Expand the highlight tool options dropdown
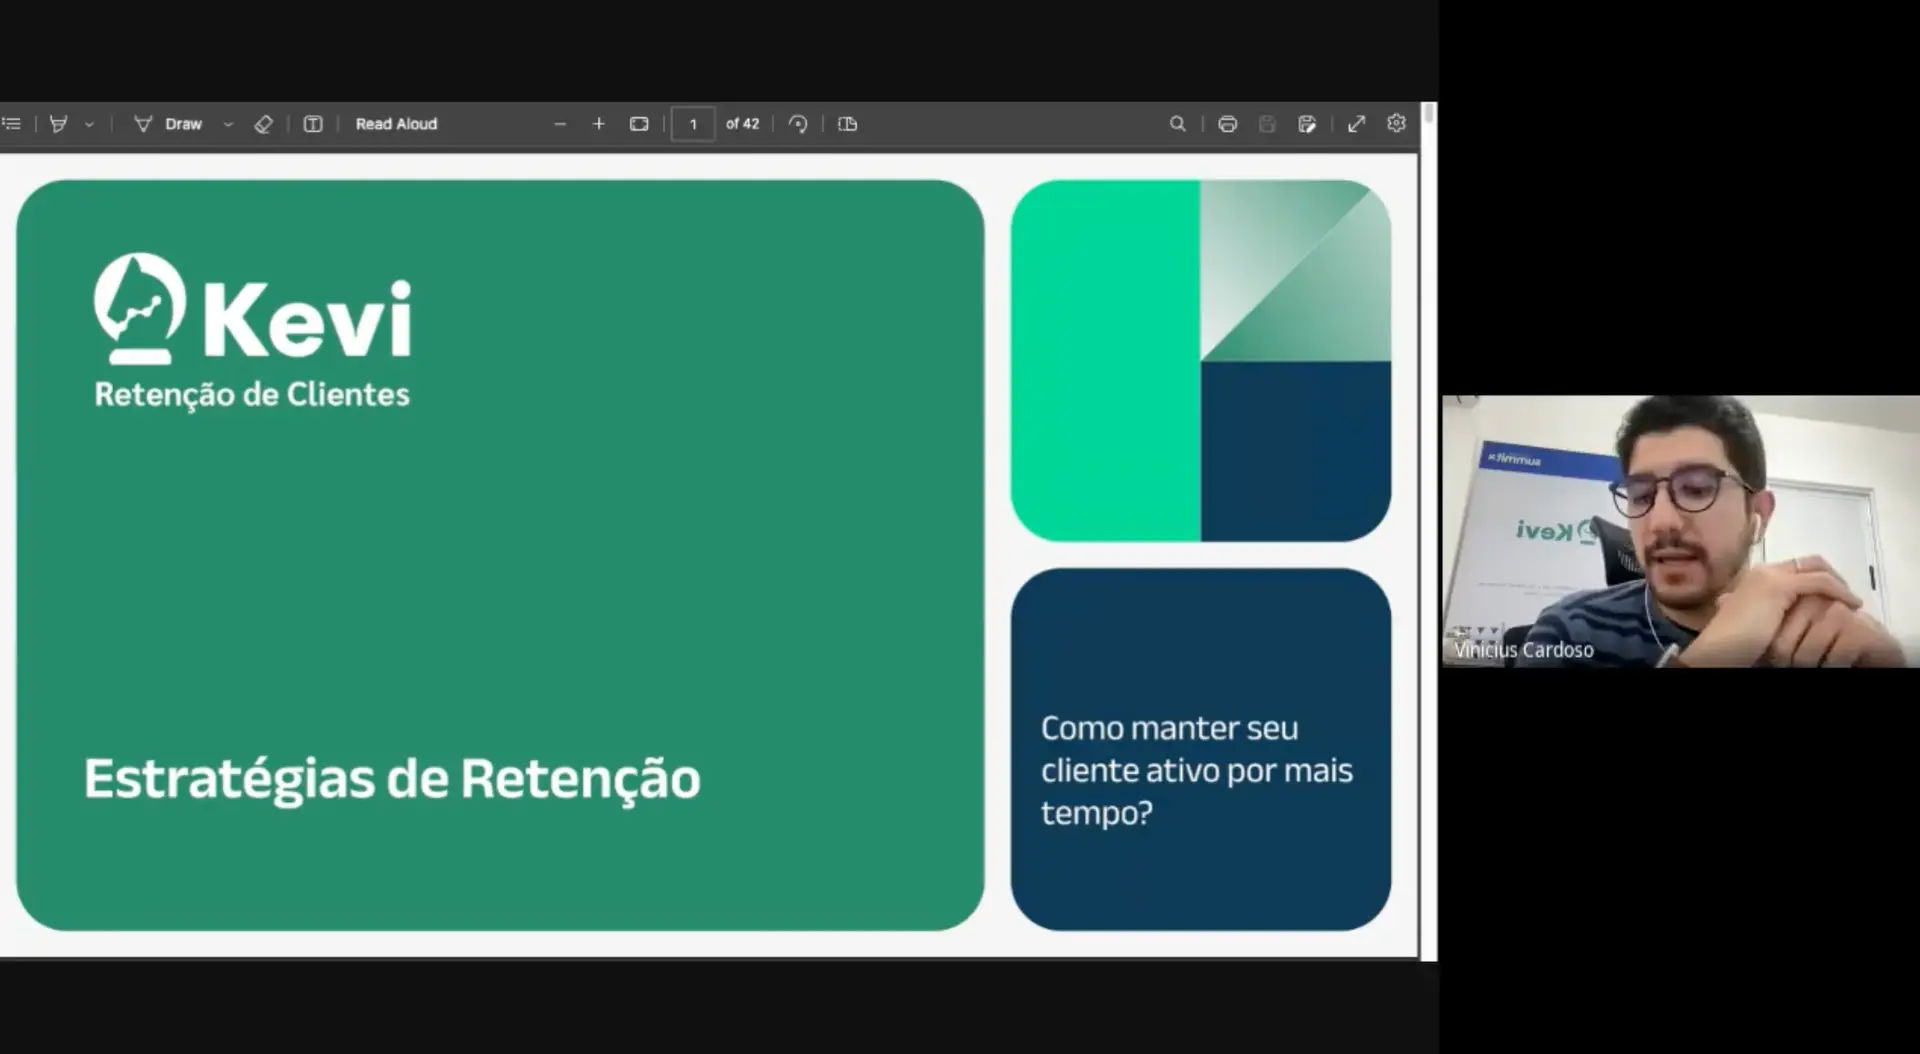Image resolution: width=1920 pixels, height=1054 pixels. (89, 124)
